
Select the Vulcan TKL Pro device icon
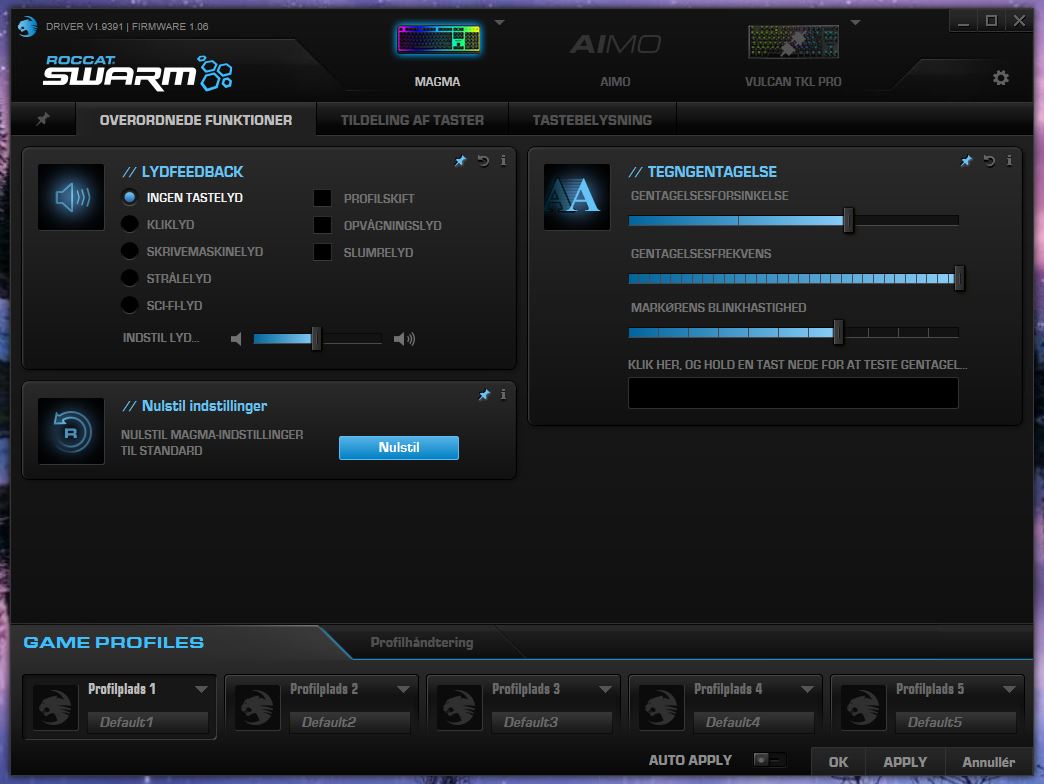pos(793,41)
